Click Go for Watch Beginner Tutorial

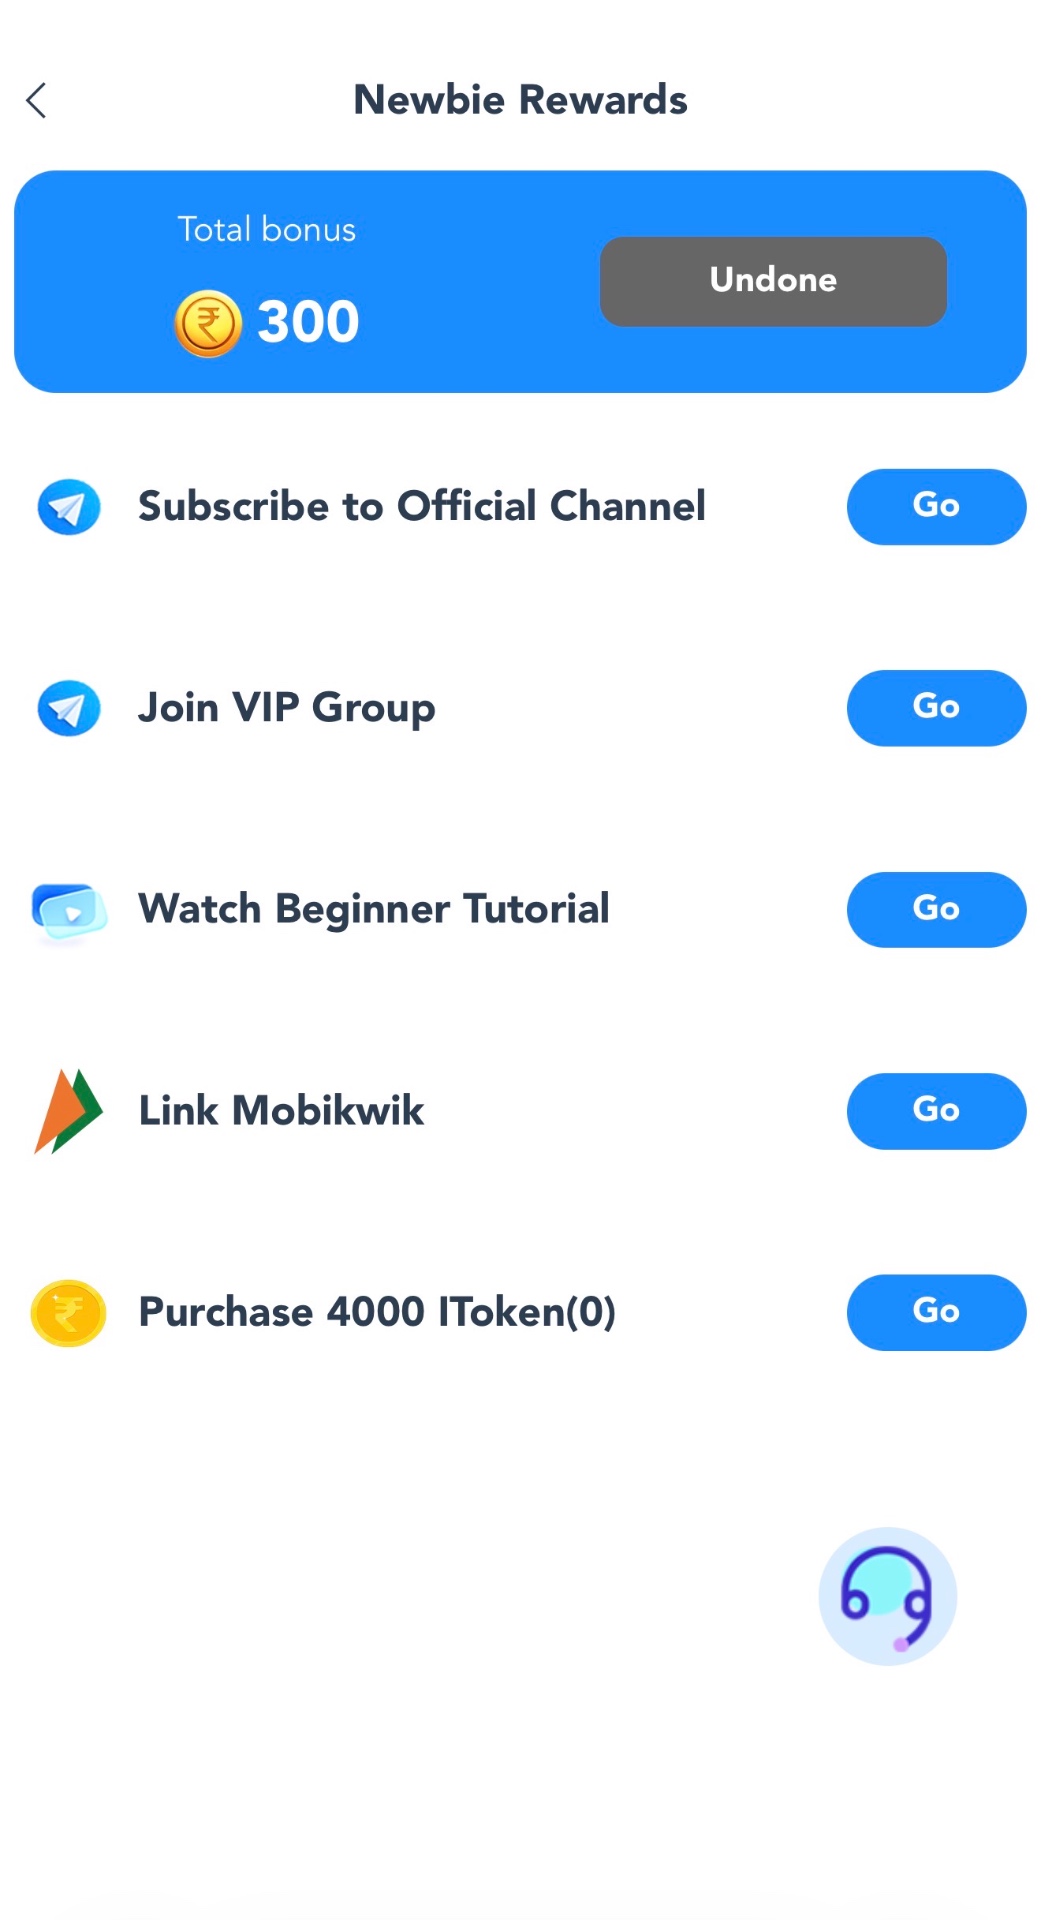click(x=936, y=910)
